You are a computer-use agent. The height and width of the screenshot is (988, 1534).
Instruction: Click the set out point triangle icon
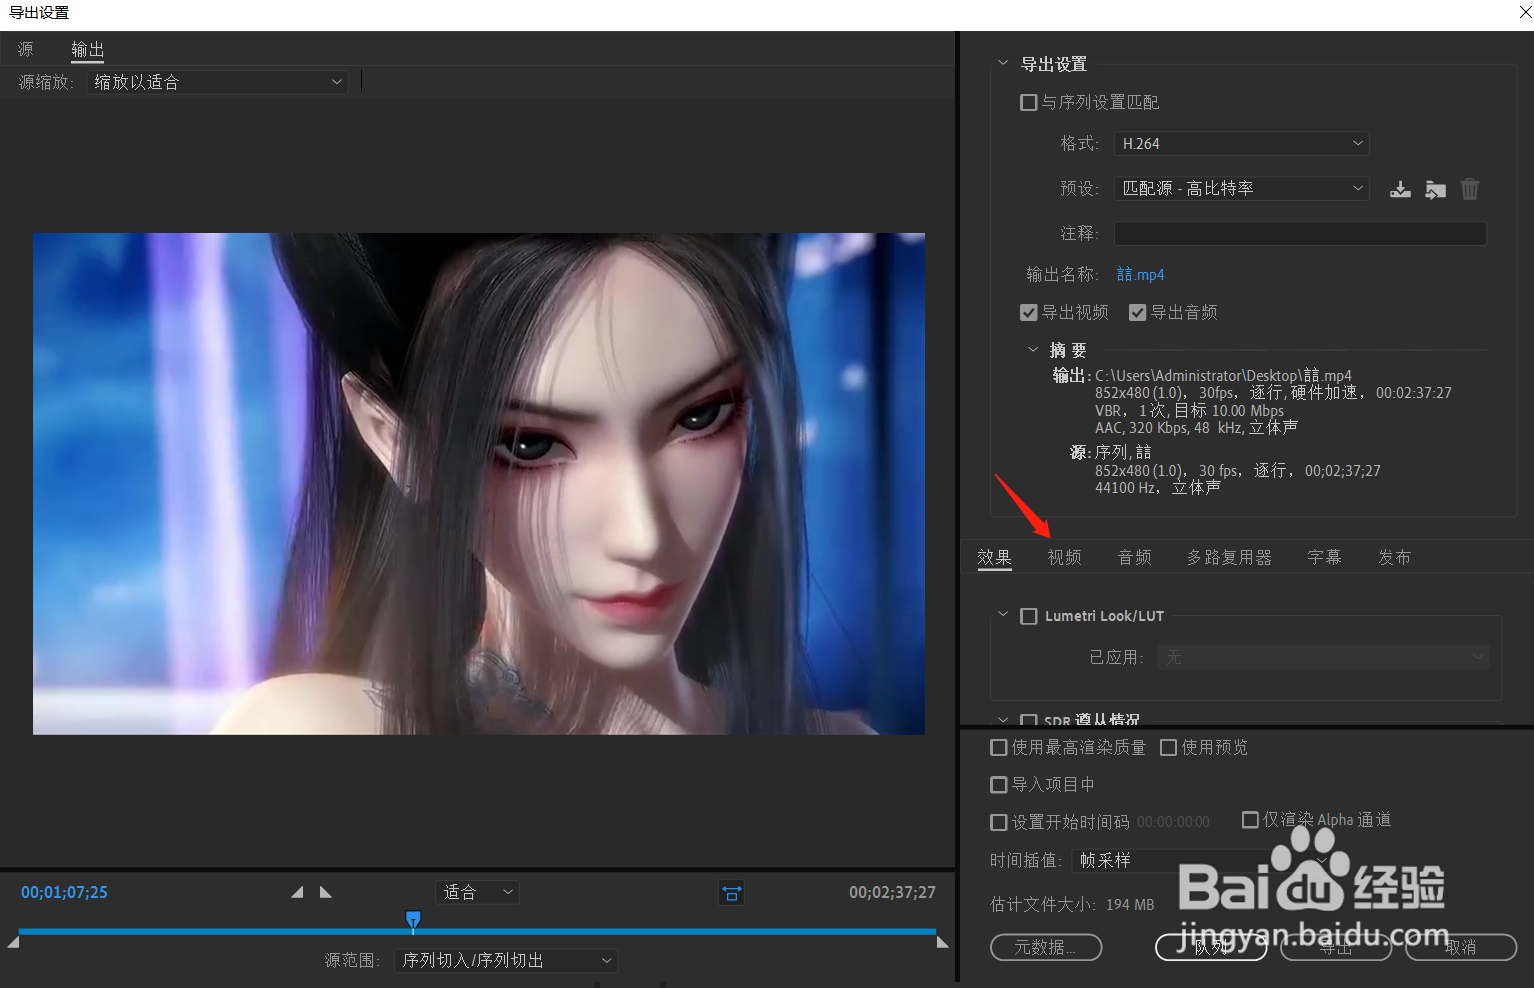point(325,892)
